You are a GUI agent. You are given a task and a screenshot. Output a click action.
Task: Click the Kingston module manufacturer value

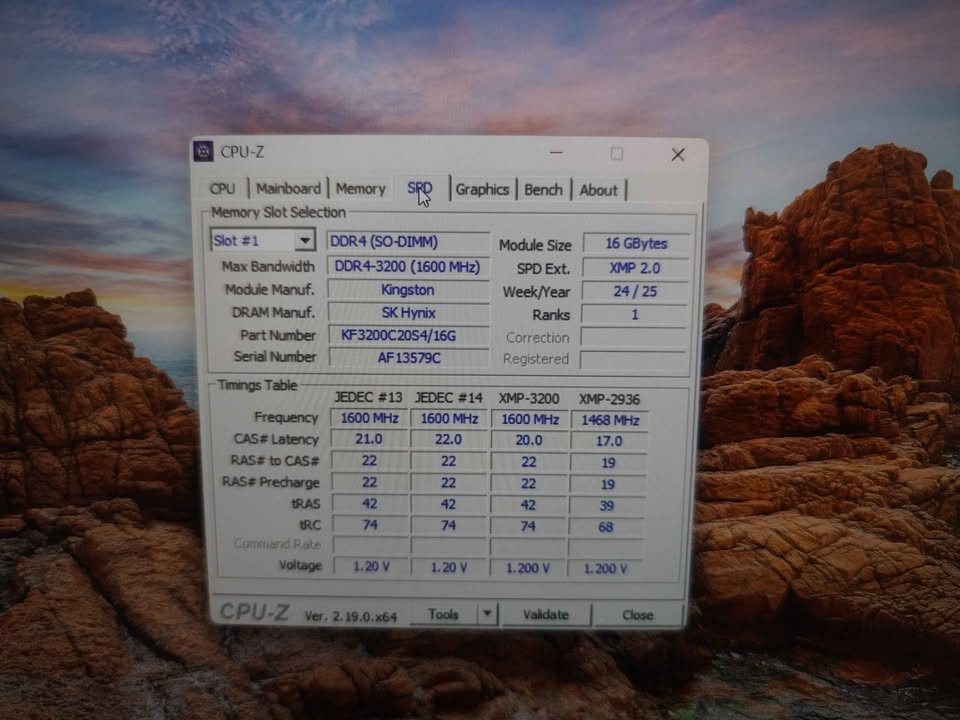408,290
